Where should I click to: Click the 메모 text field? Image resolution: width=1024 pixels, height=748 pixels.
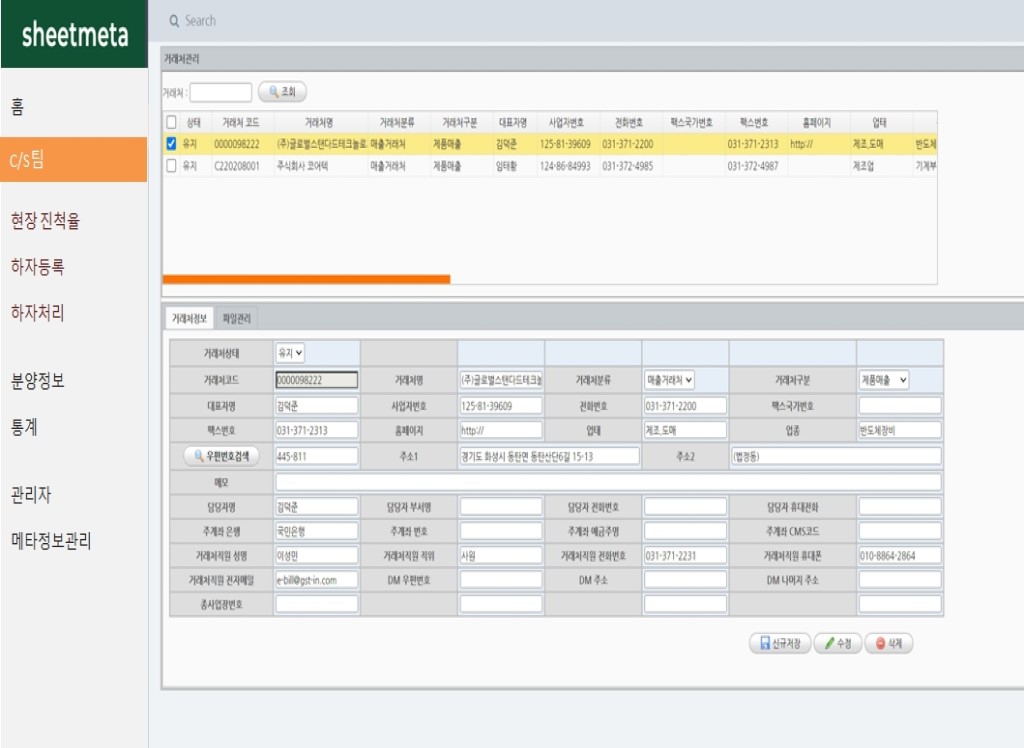coord(608,482)
